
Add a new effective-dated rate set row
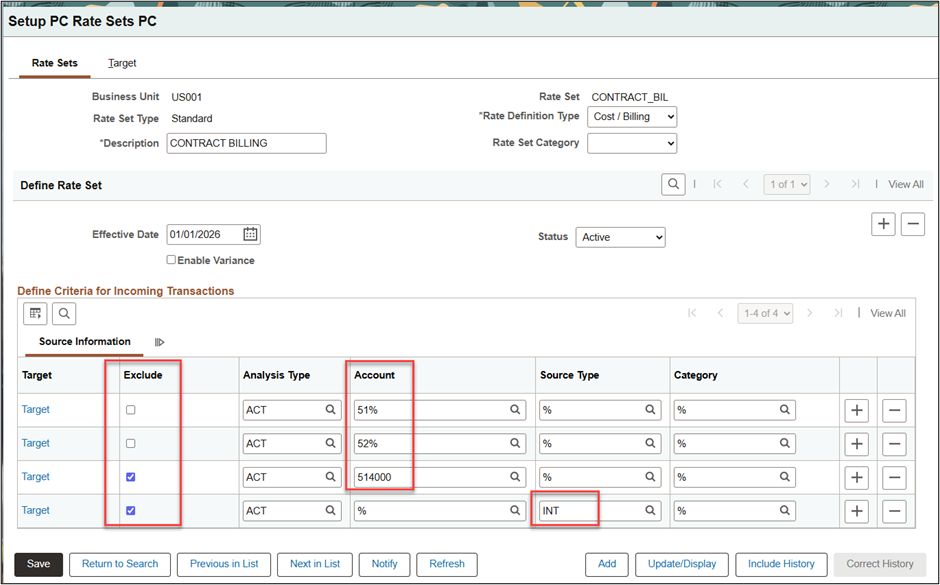(883, 224)
